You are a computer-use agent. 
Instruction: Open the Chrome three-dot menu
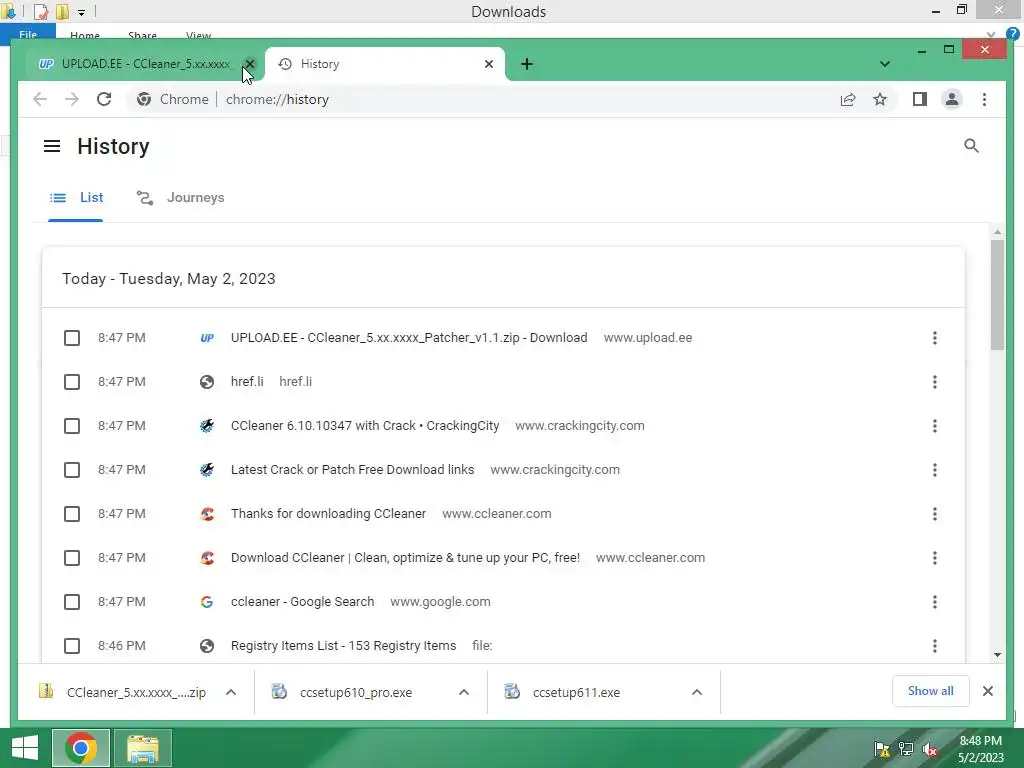click(x=984, y=99)
